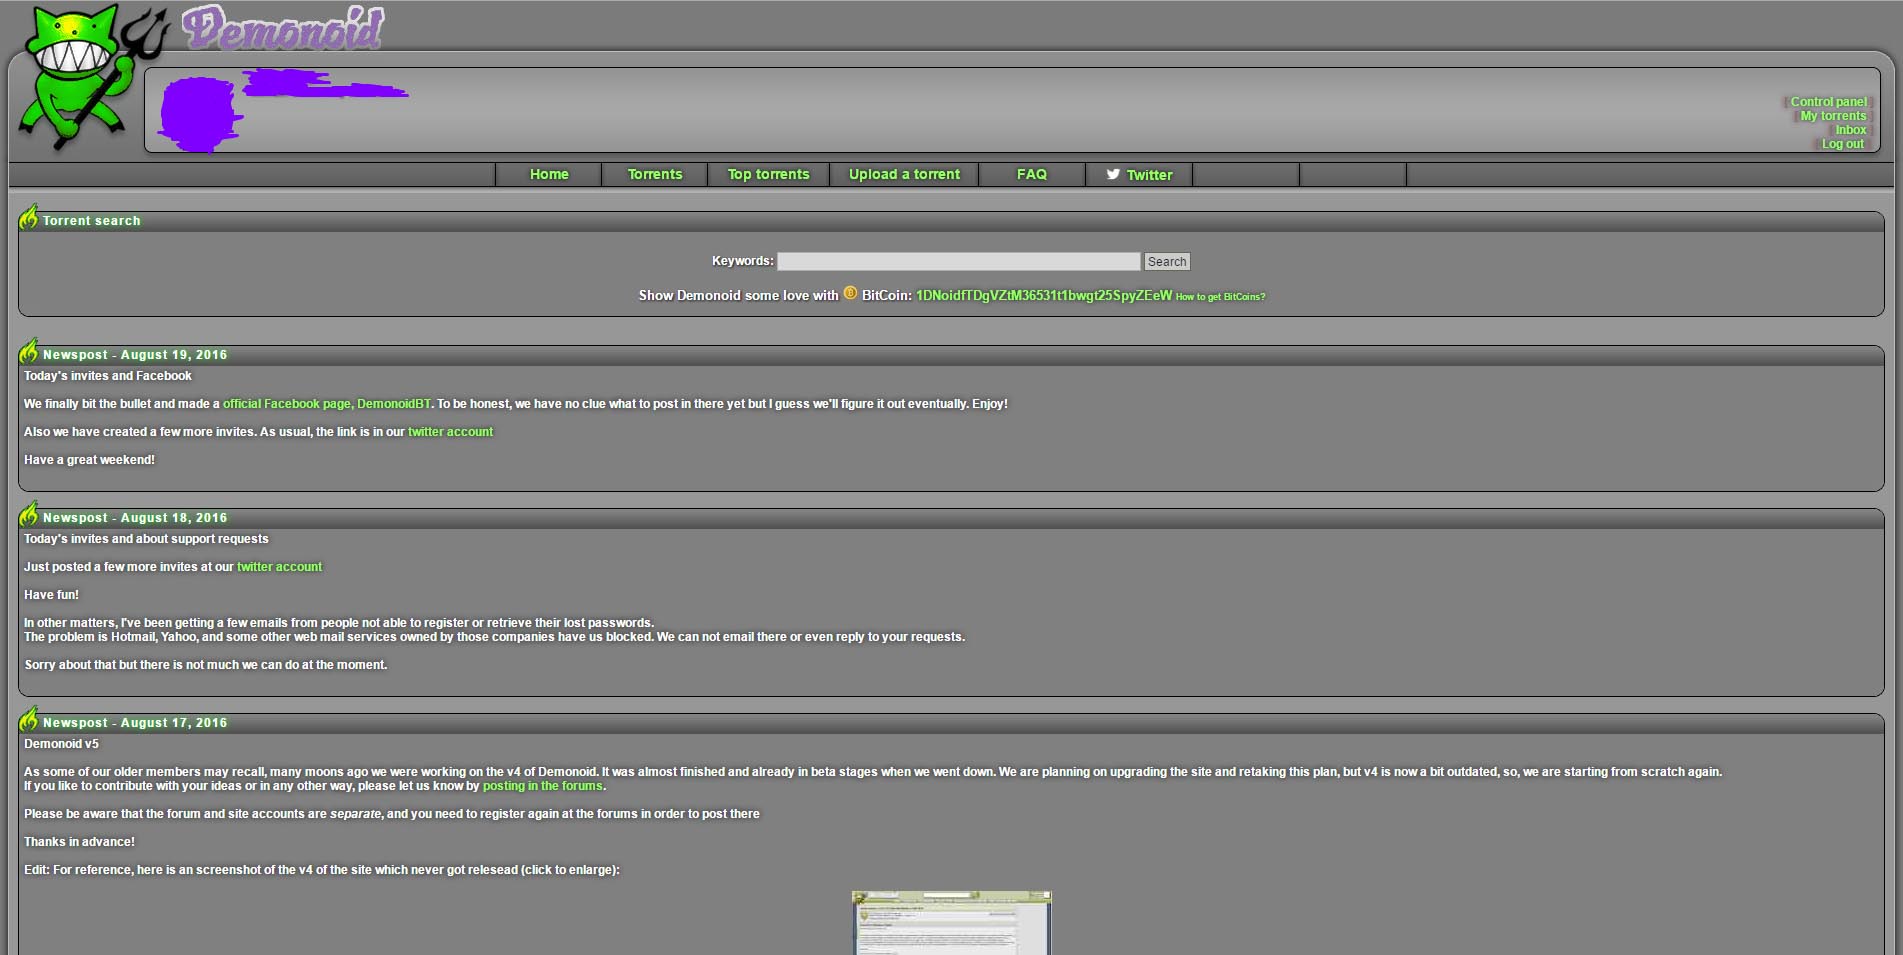Click the Thanks in advance! line
Screen dimensions: 1903x955
click(79, 842)
